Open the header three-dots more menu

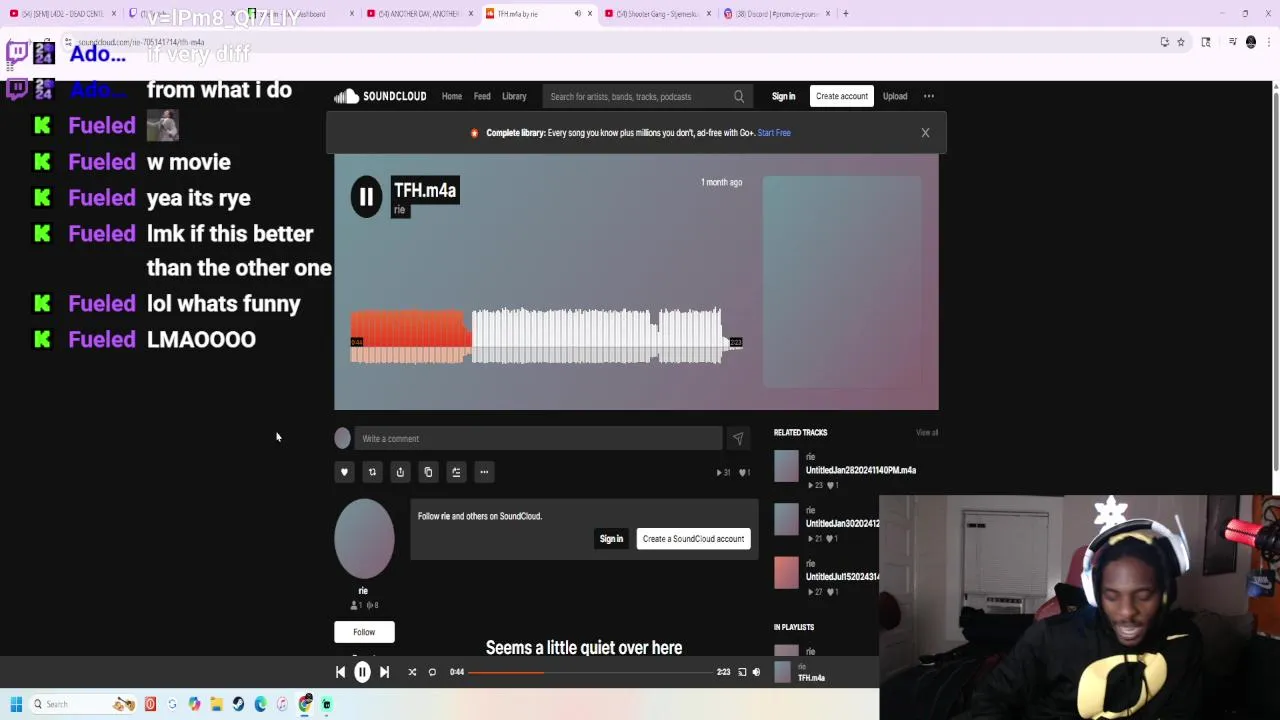928,96
